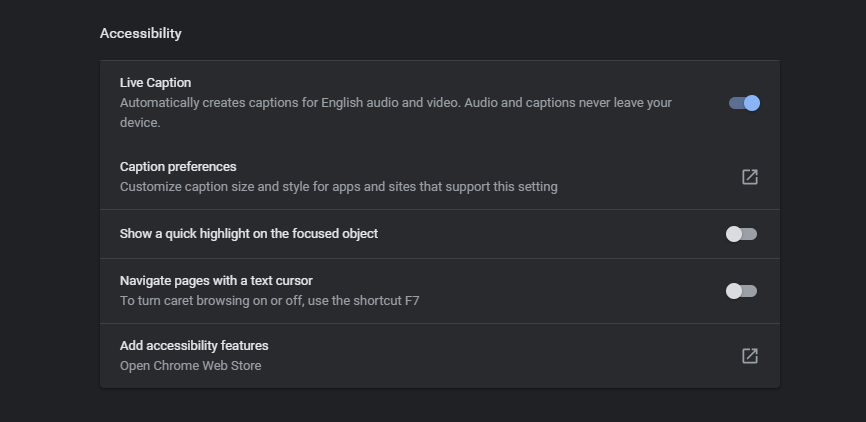Click the caret browsing F7 shortcut description
The width and height of the screenshot is (866, 422).
(x=270, y=301)
